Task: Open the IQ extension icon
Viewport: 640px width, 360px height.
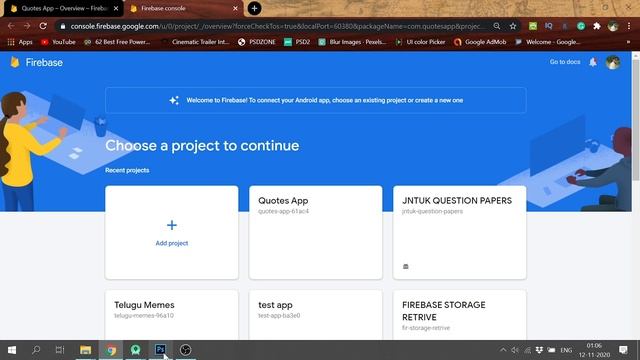Action: tap(549, 26)
